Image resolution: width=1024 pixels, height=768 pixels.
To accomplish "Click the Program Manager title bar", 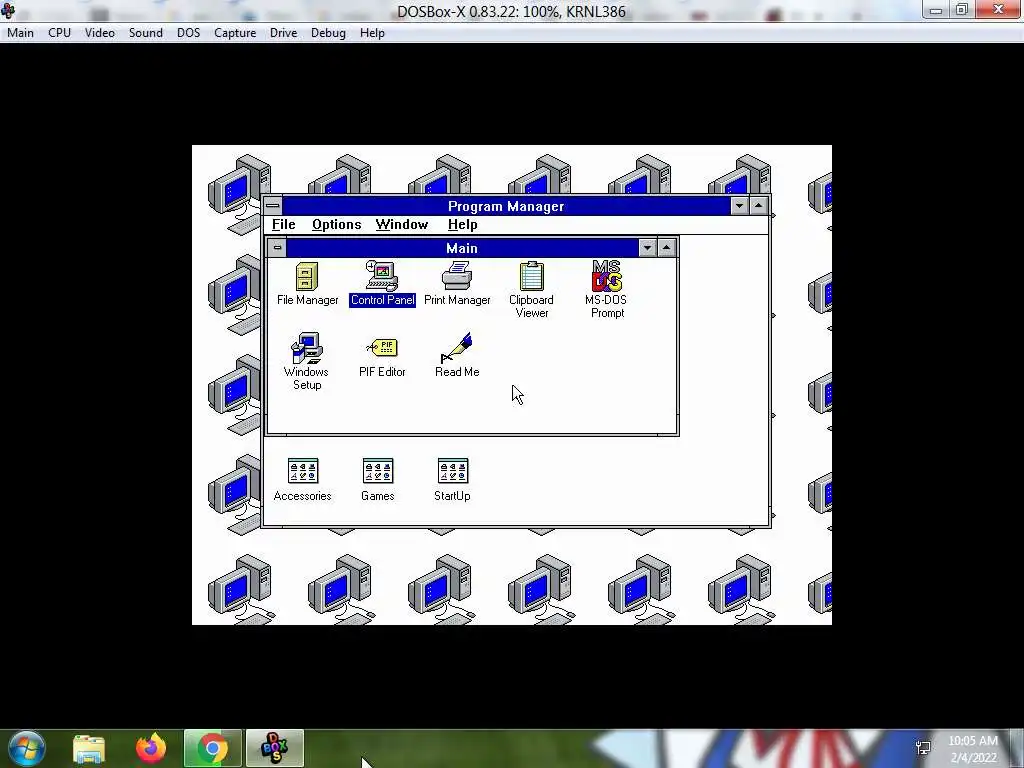I will pos(506,206).
